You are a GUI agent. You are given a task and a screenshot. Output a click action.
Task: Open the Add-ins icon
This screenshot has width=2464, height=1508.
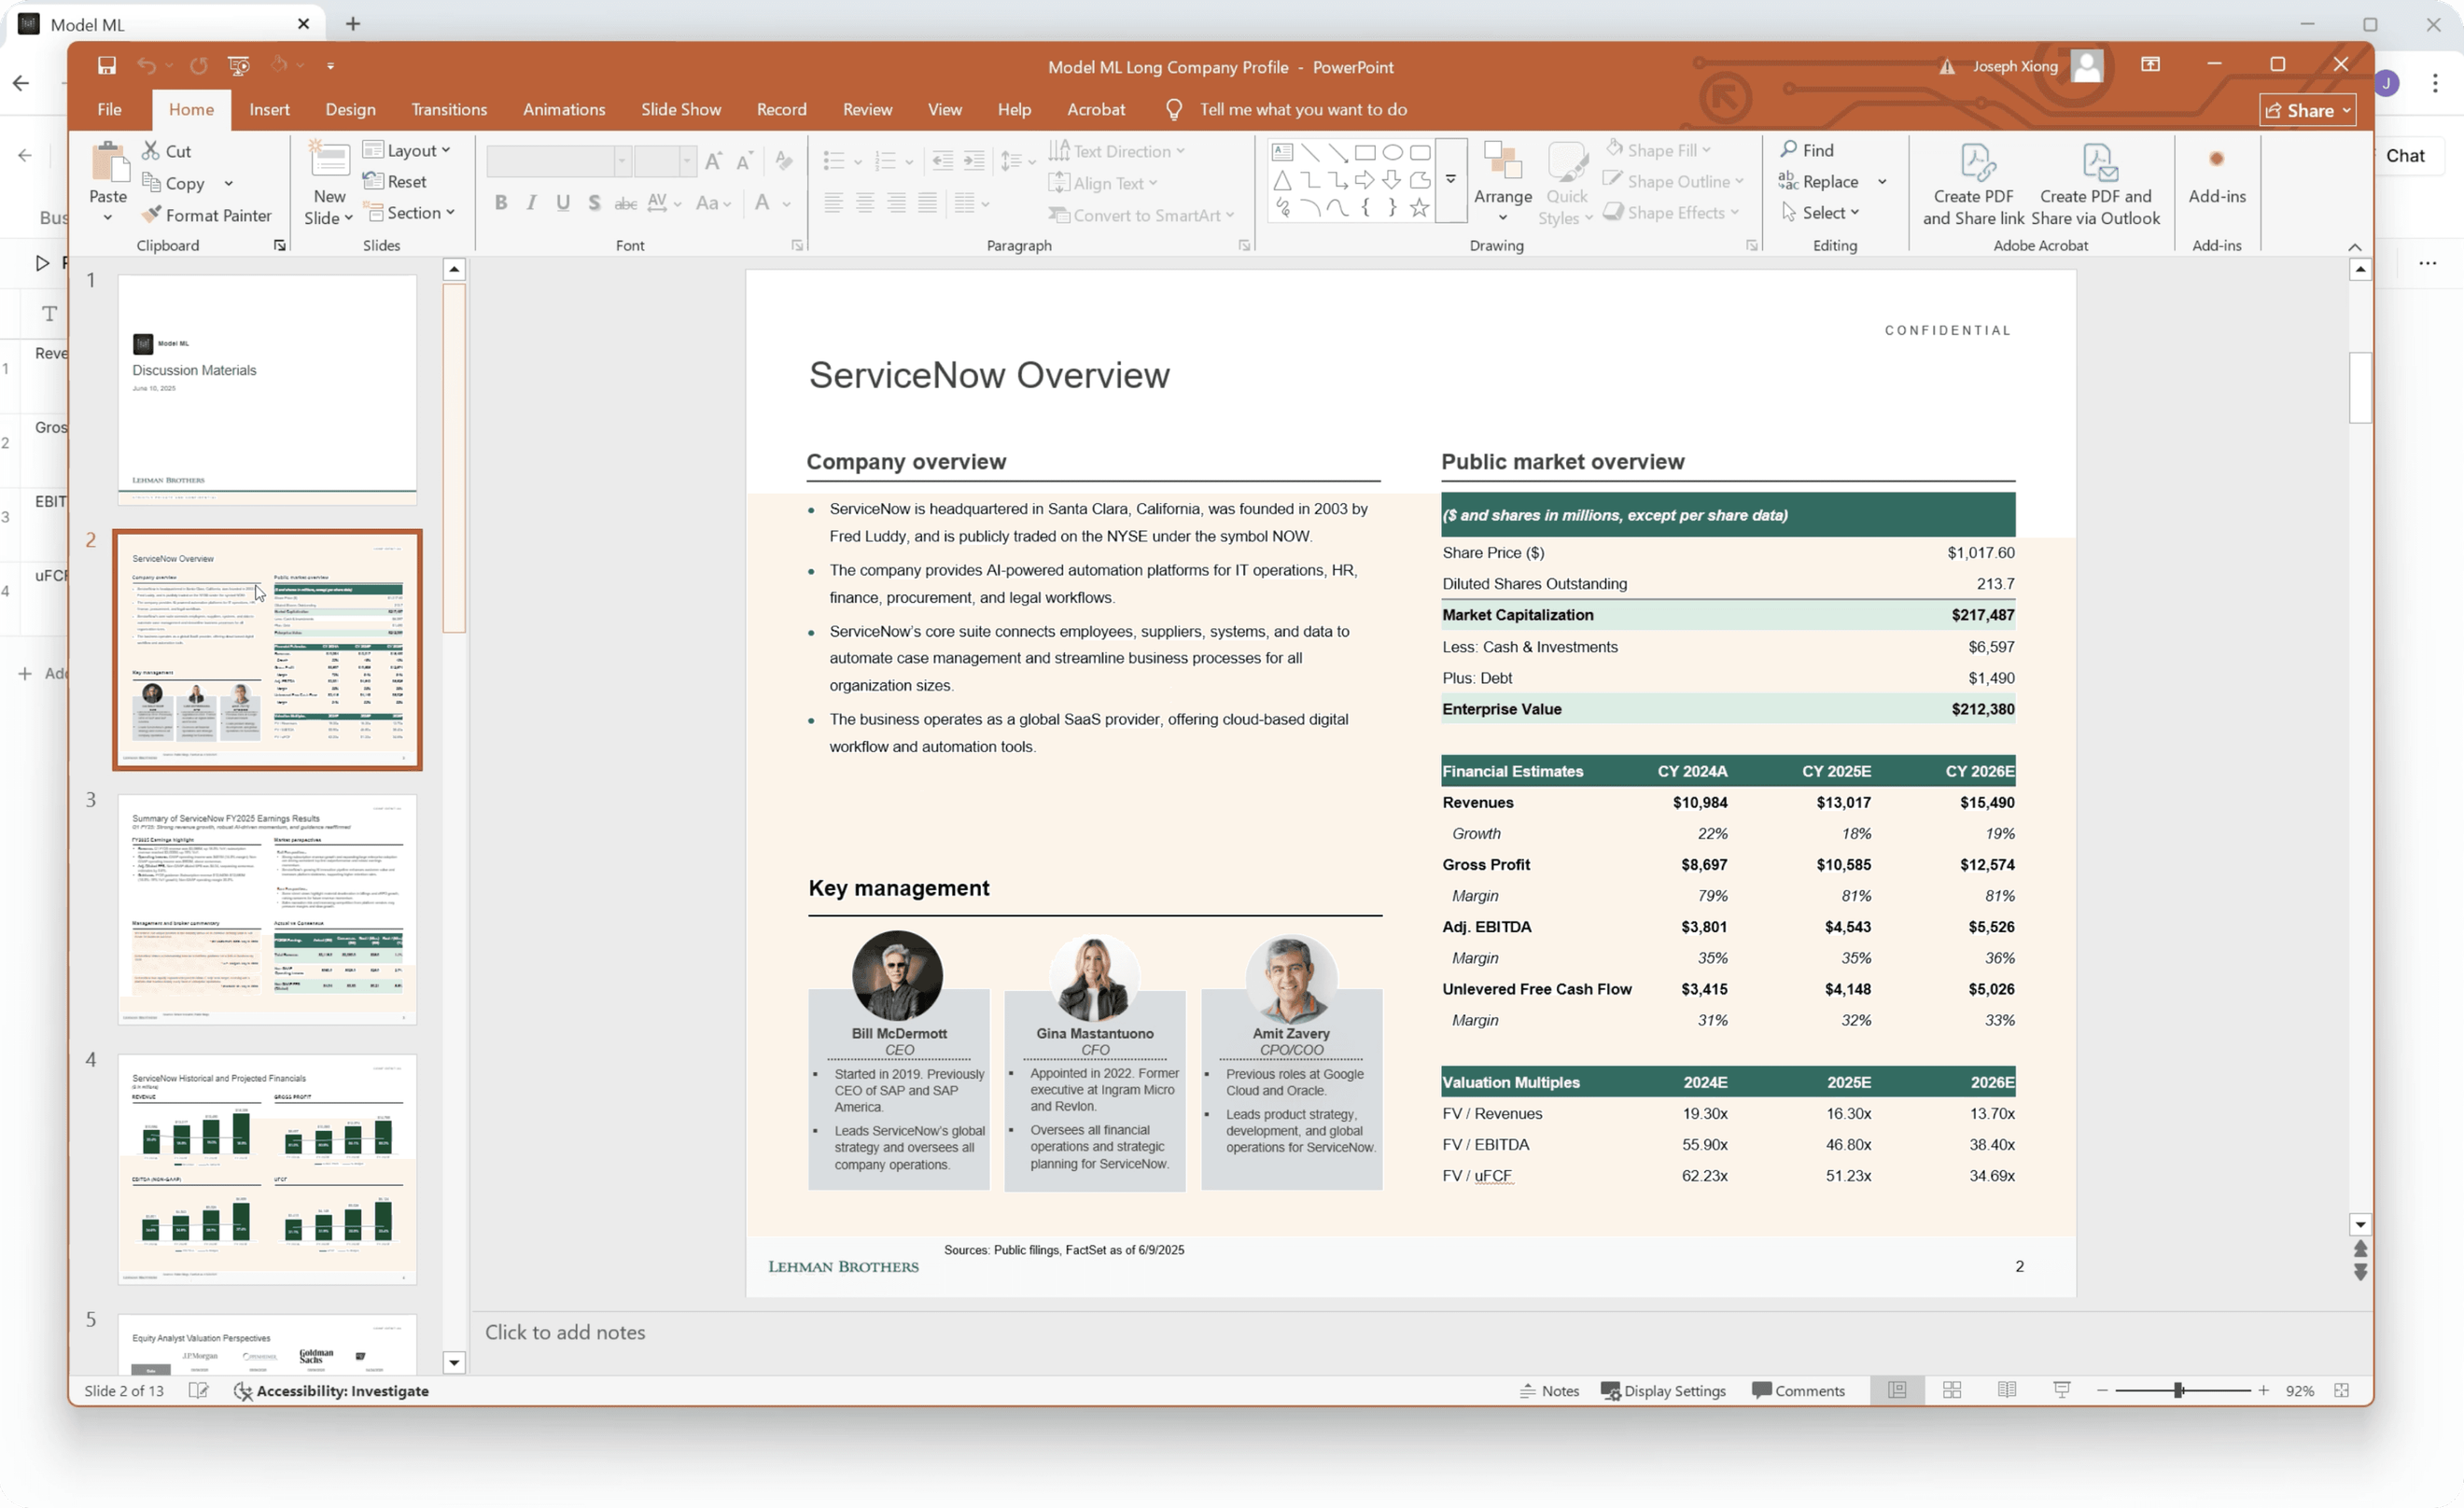(2216, 160)
